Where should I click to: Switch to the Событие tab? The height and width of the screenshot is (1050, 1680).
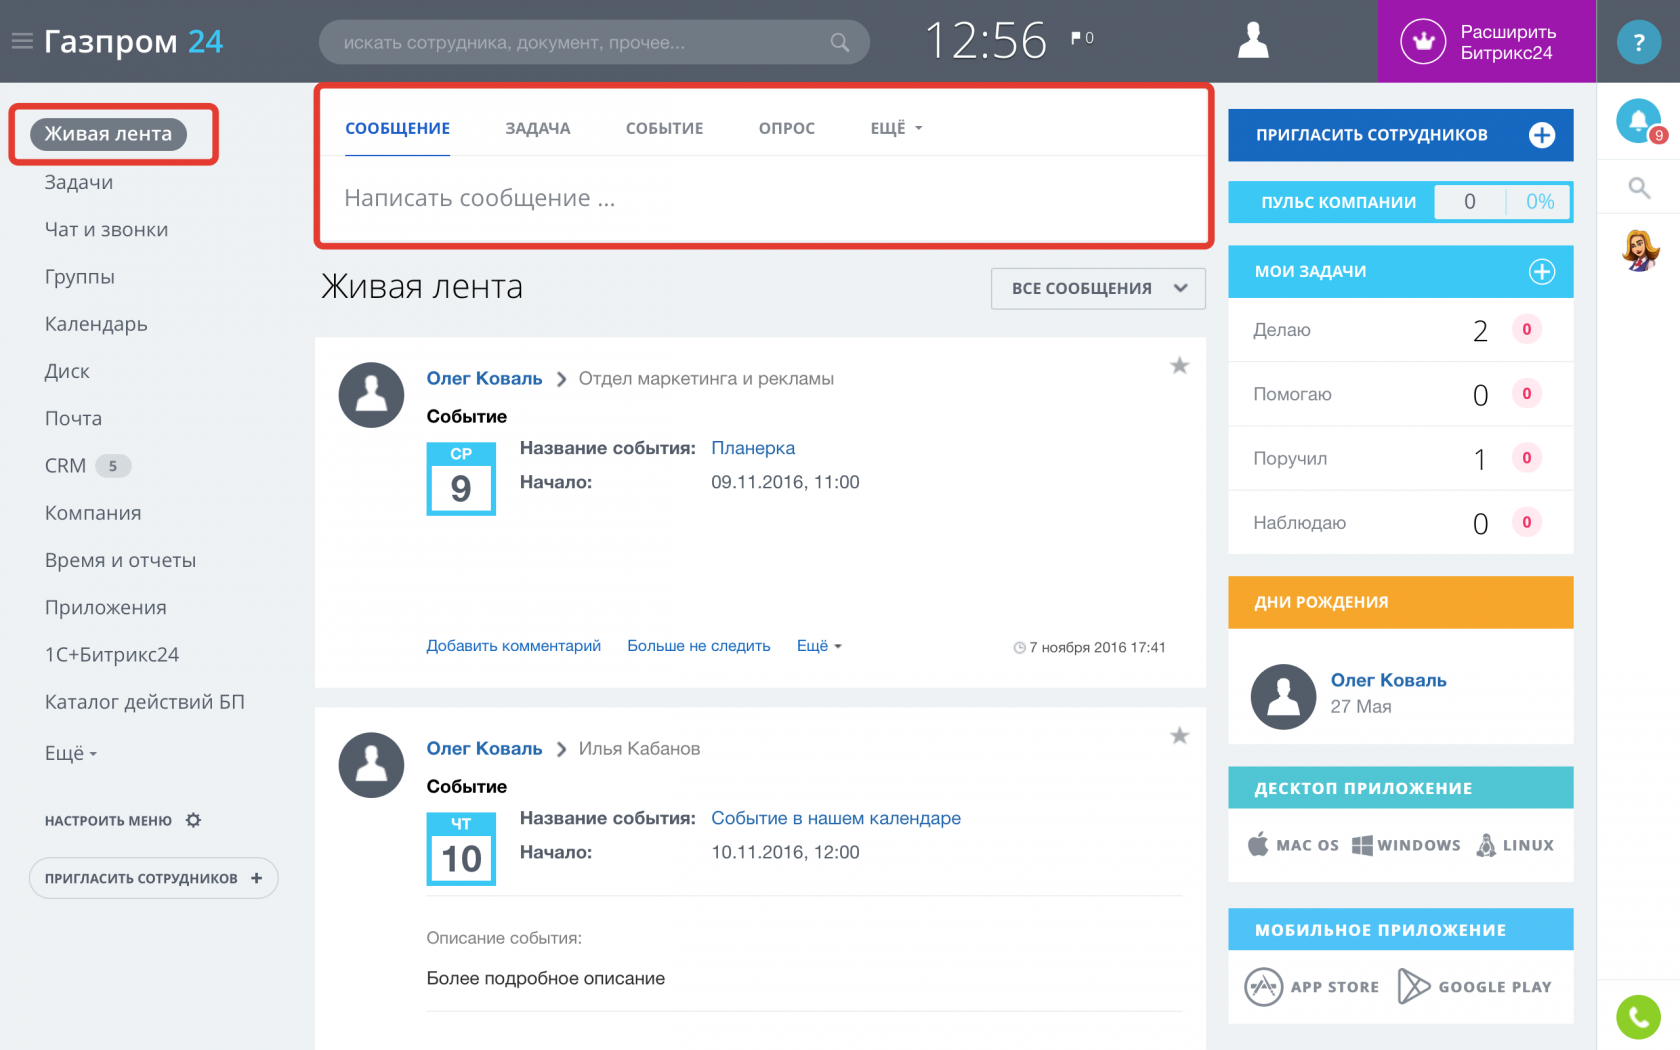(664, 128)
